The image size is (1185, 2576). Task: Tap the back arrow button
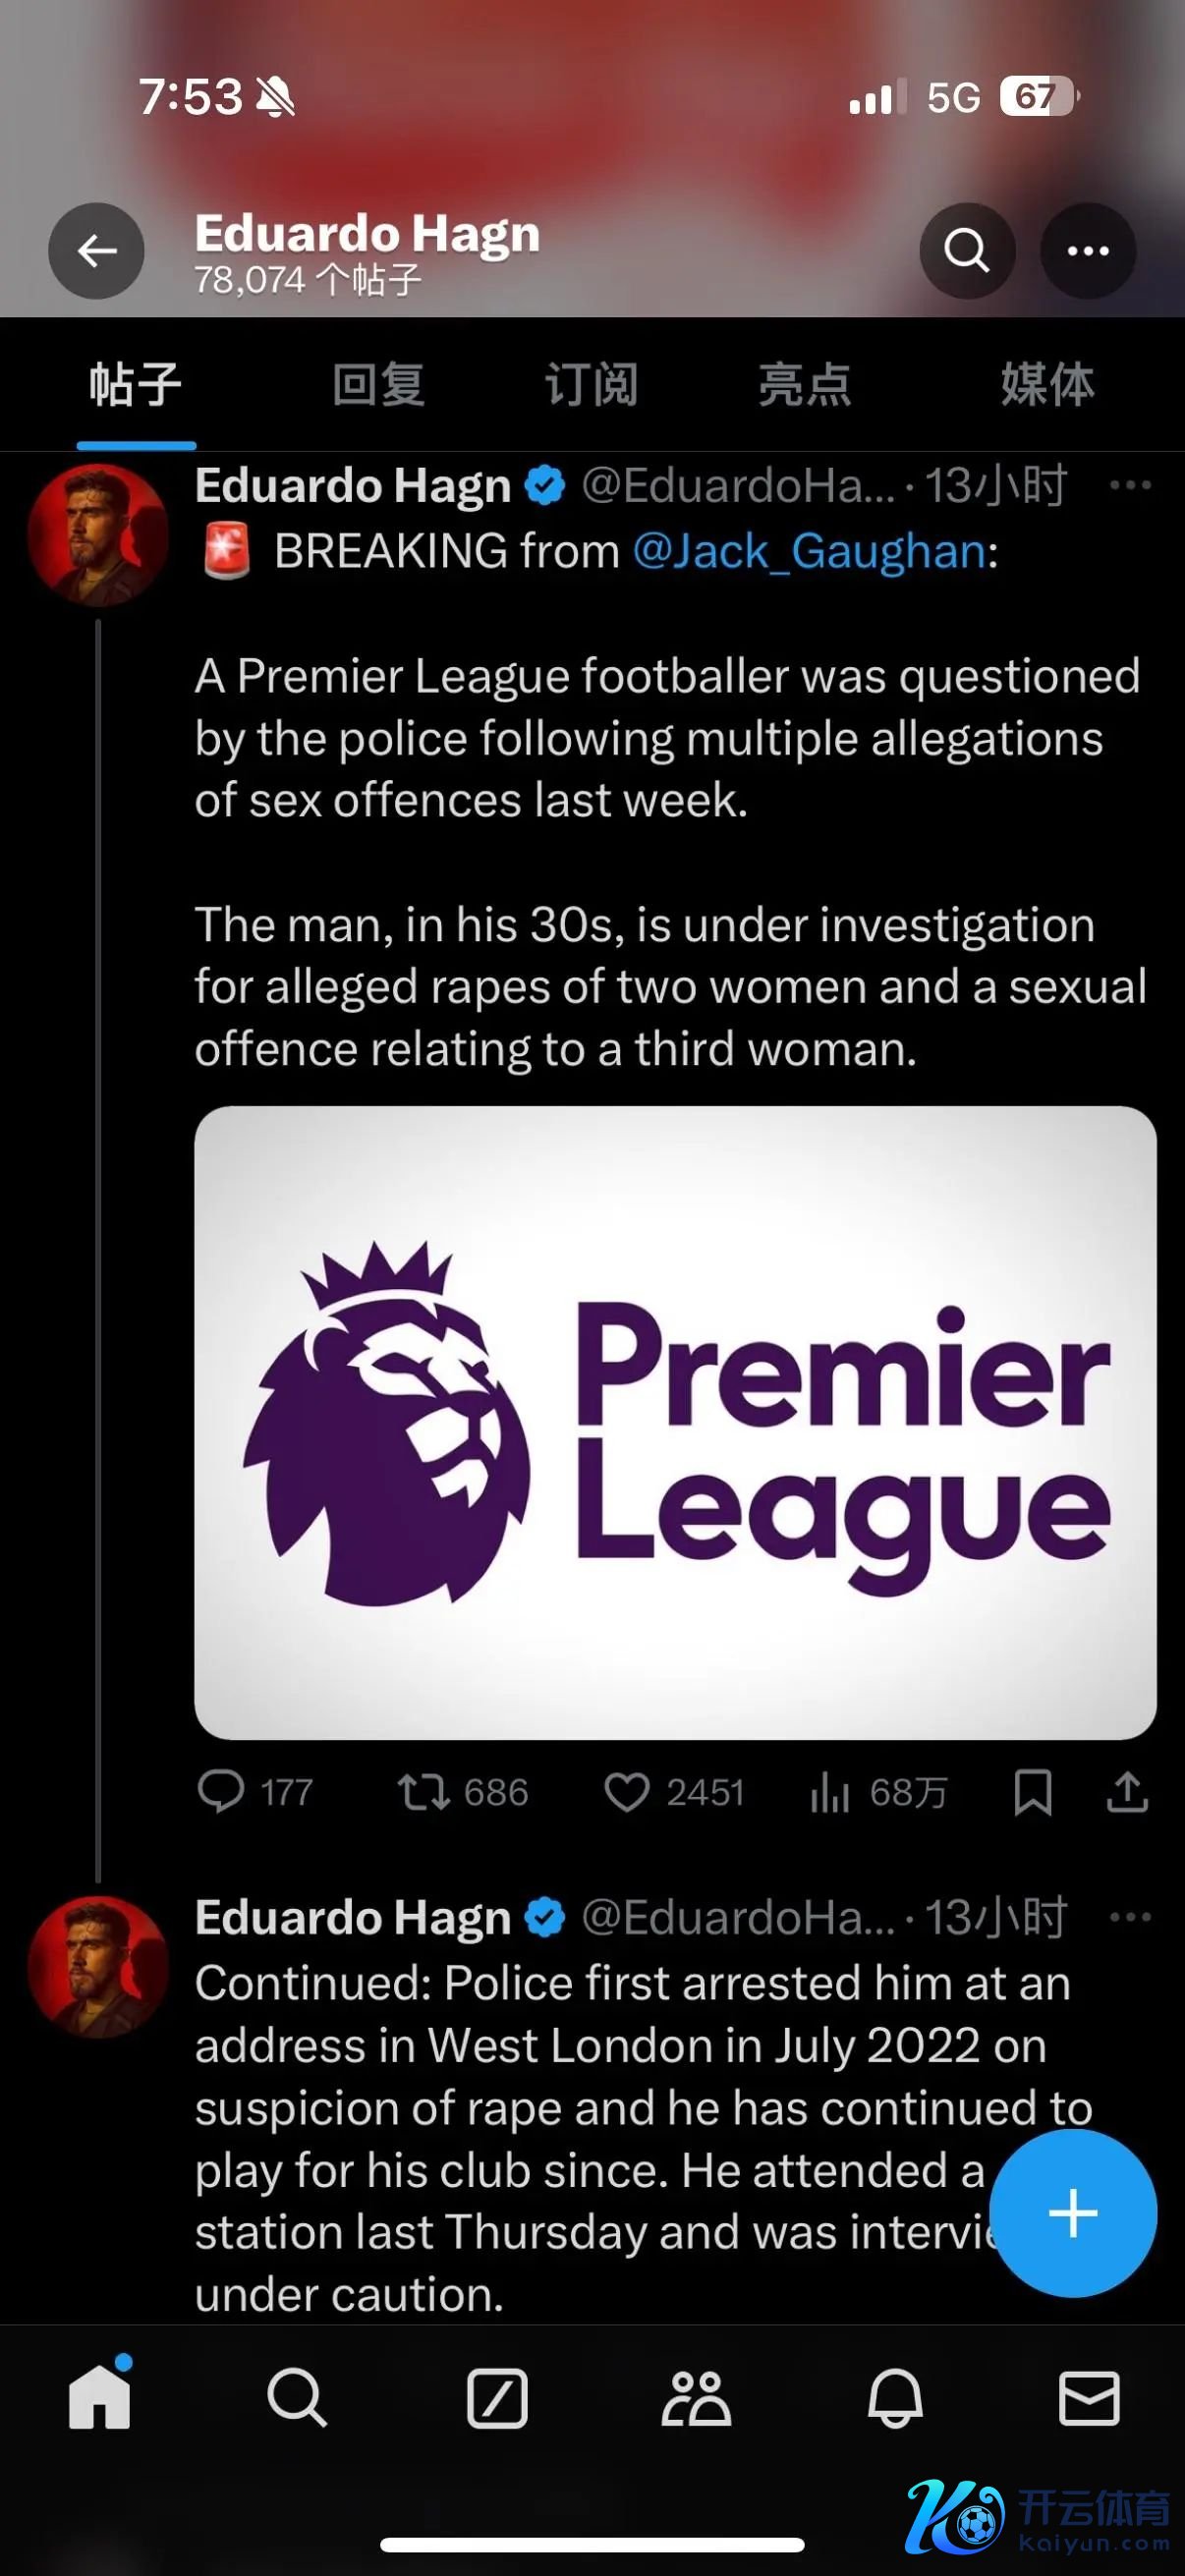tap(96, 251)
